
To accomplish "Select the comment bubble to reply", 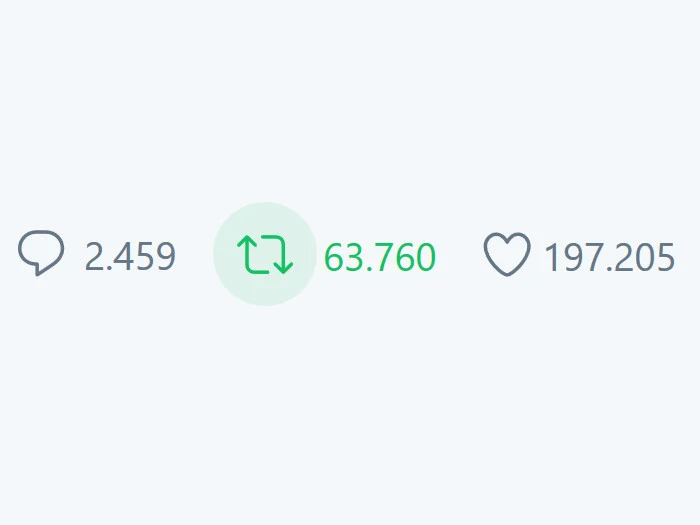I will point(41,253).
